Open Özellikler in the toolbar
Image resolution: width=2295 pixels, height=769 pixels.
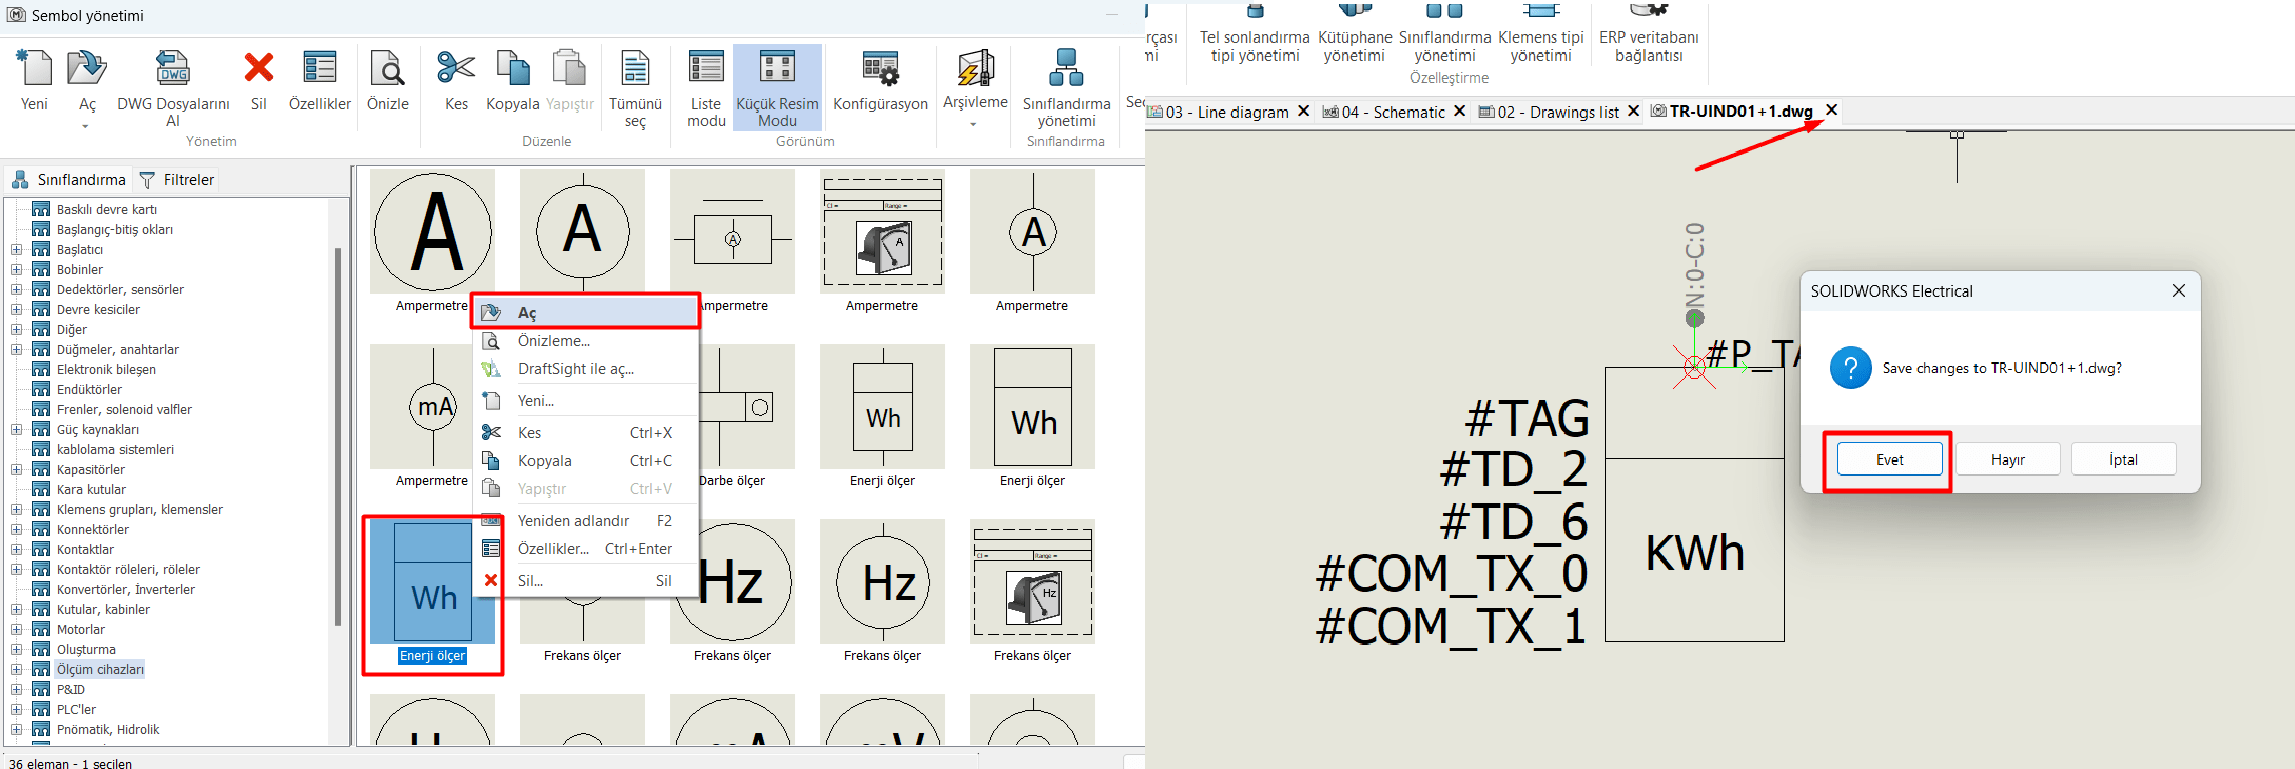pos(320,68)
